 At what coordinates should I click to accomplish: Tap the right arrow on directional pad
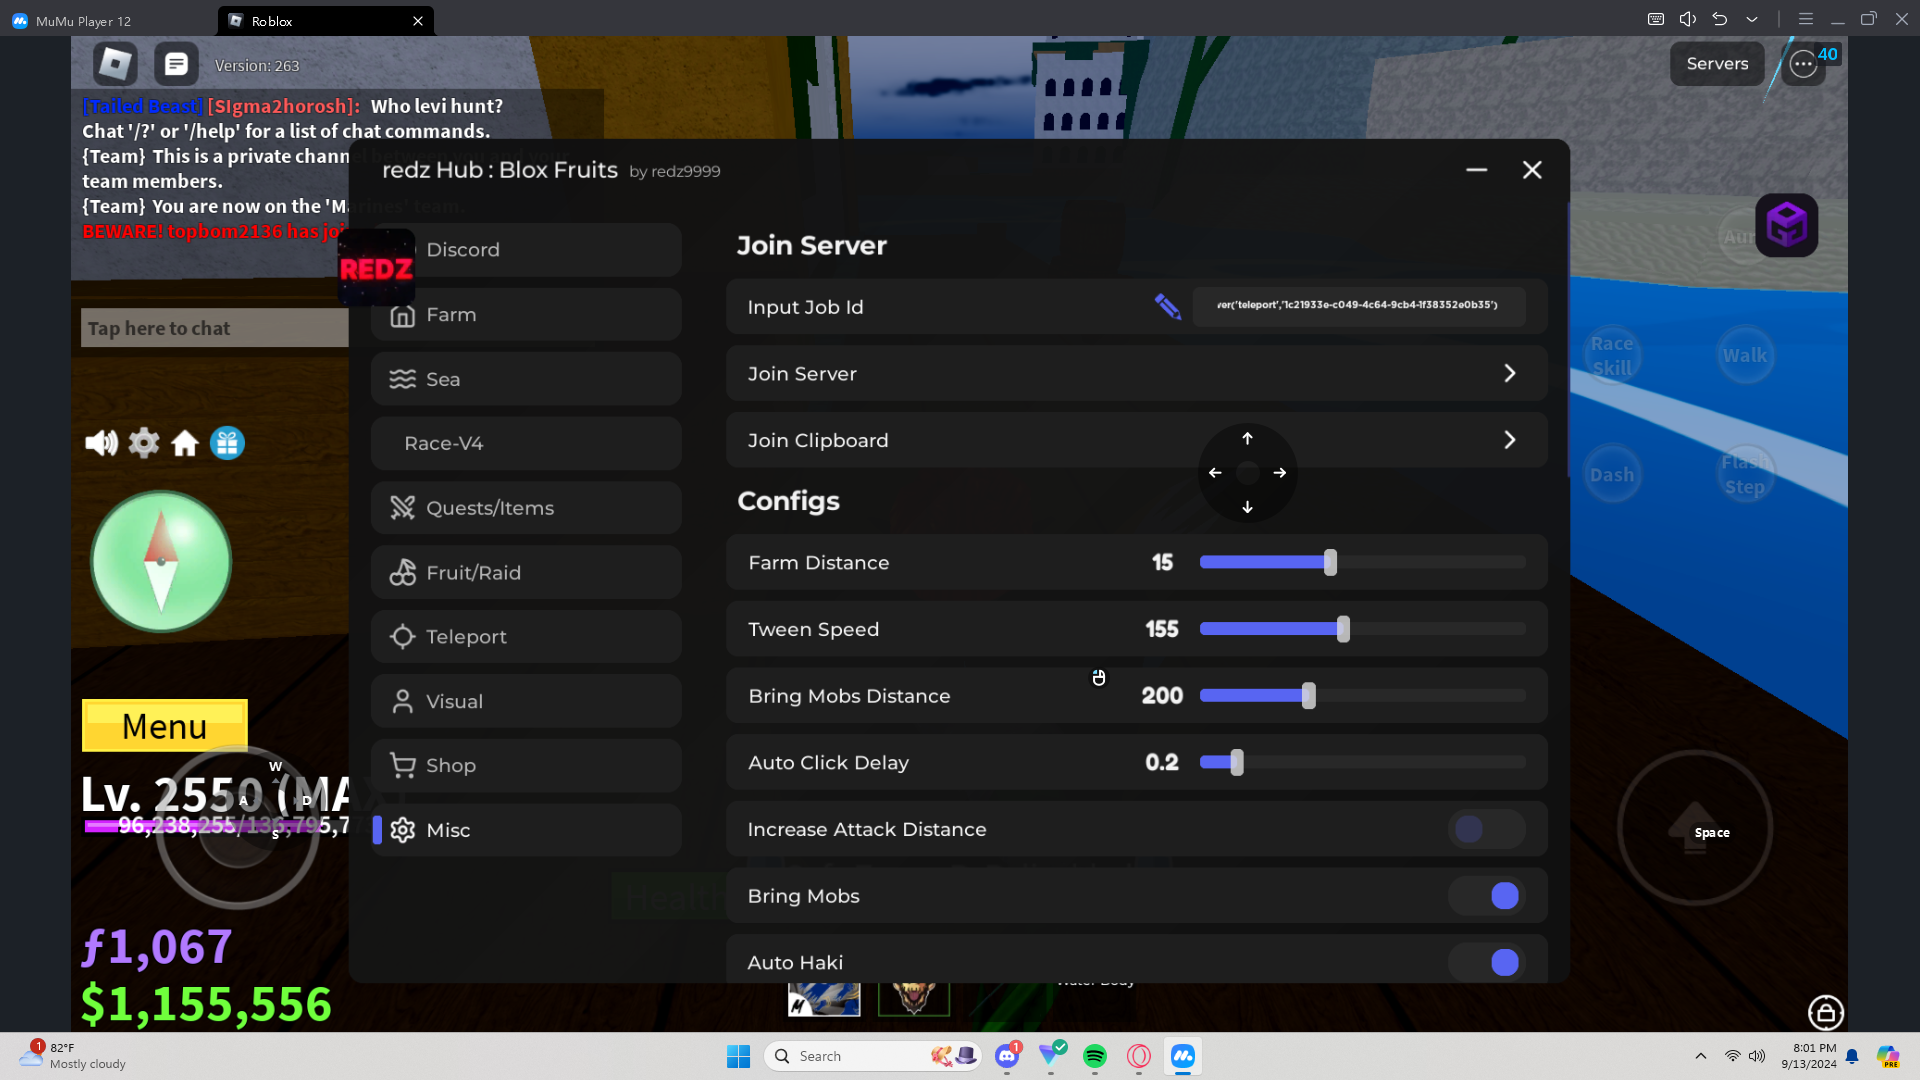coord(1280,473)
